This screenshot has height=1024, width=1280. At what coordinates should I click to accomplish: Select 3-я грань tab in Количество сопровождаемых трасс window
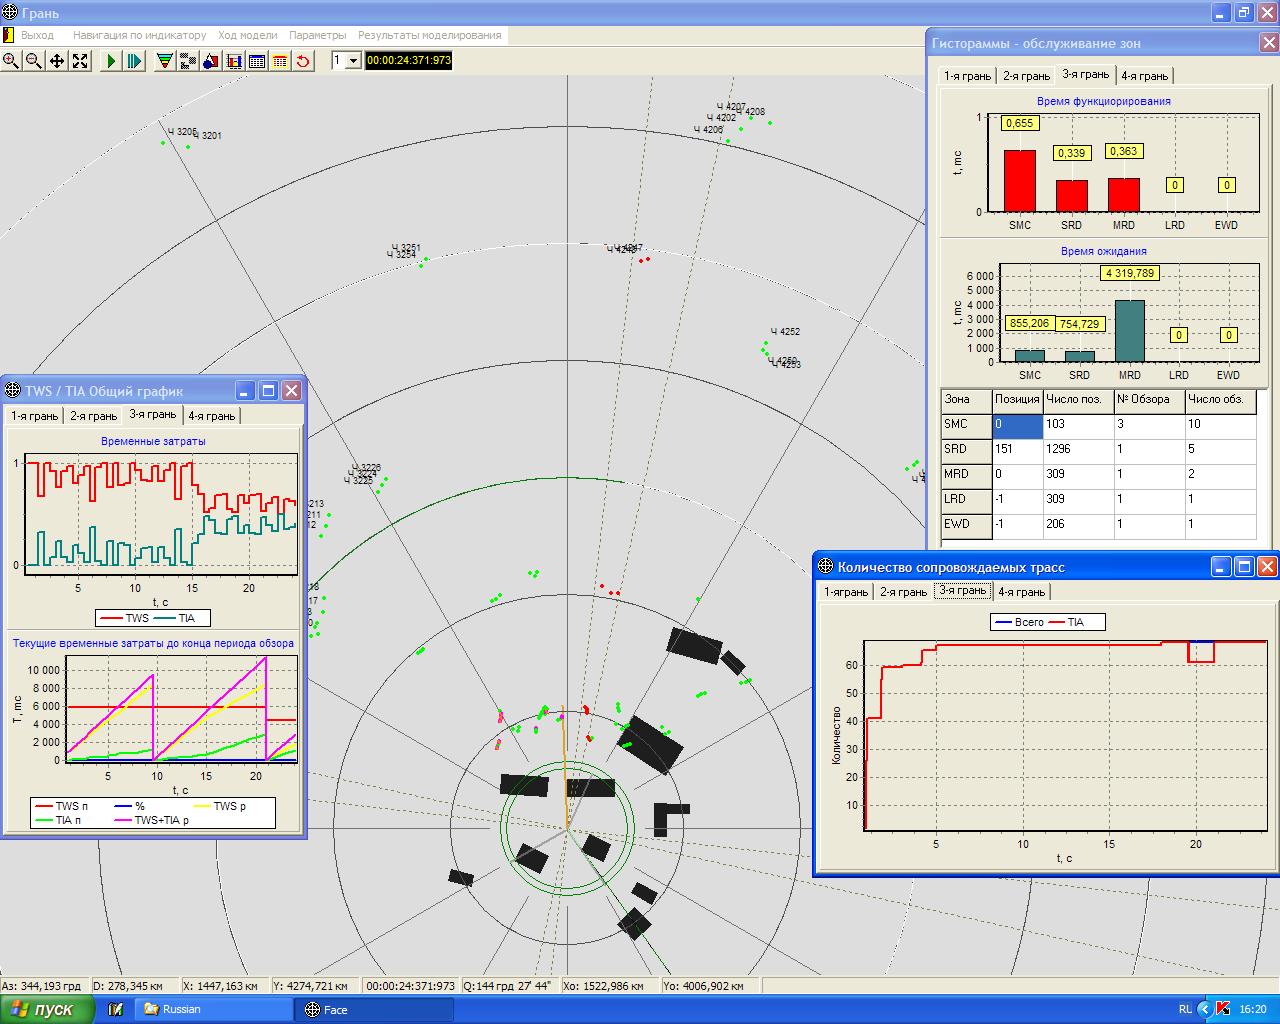tap(962, 591)
